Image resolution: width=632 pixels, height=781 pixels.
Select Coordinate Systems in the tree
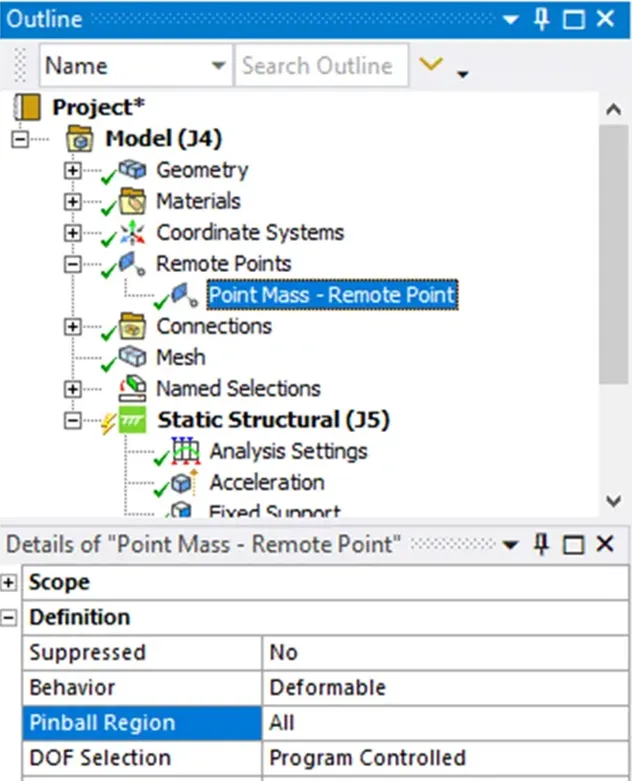pos(250,233)
